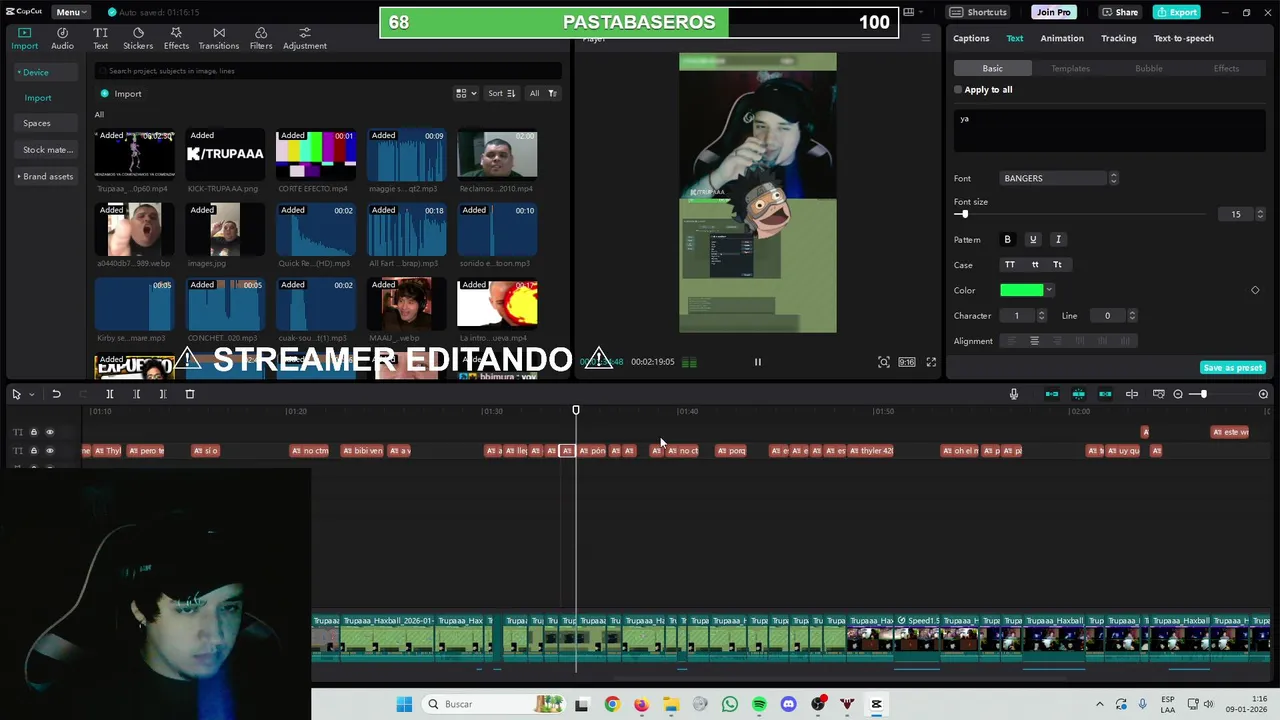Viewport: 1280px width, 720px height.
Task: Click the 9:16 aspect ratio button
Action: tap(906, 362)
